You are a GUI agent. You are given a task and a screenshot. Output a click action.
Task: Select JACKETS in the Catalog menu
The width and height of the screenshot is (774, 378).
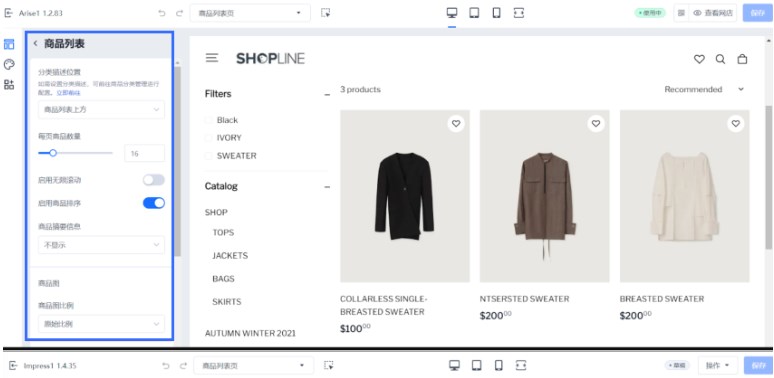230,256
